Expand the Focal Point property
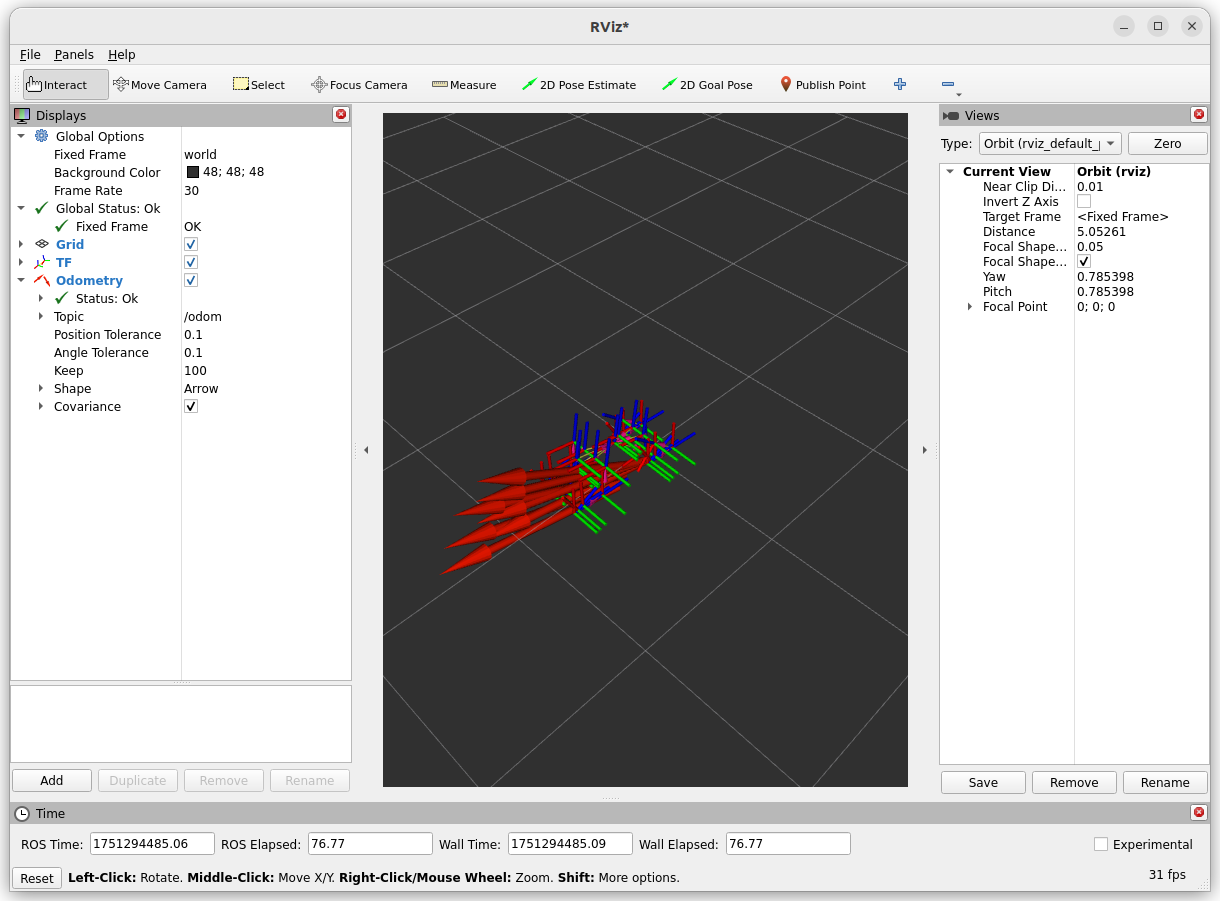1220x901 pixels. tap(970, 306)
